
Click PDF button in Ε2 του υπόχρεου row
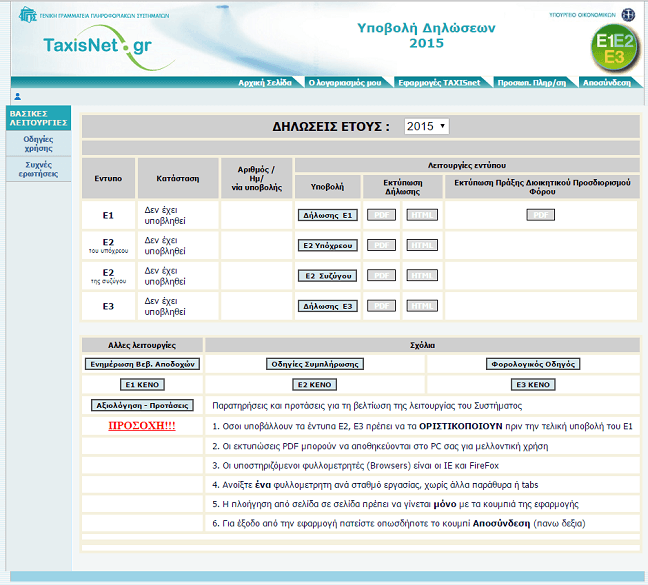click(x=381, y=245)
